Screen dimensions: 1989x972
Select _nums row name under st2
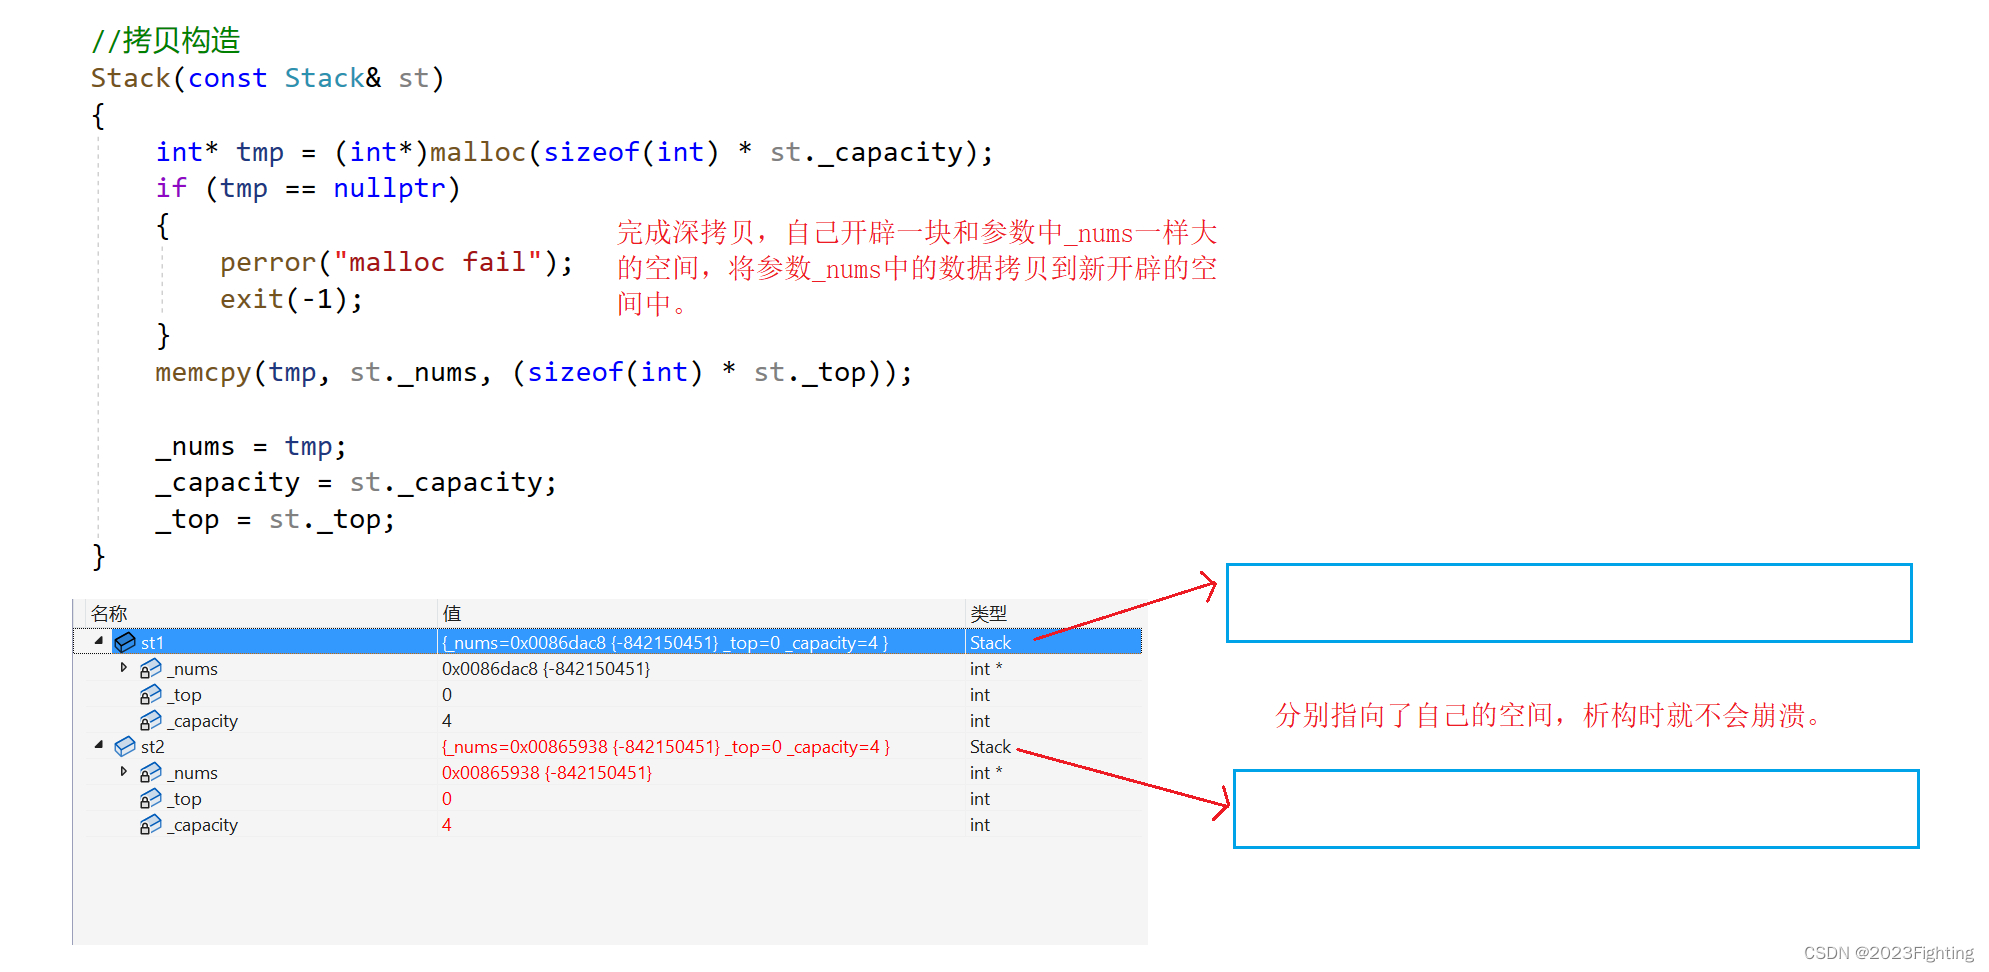192,772
